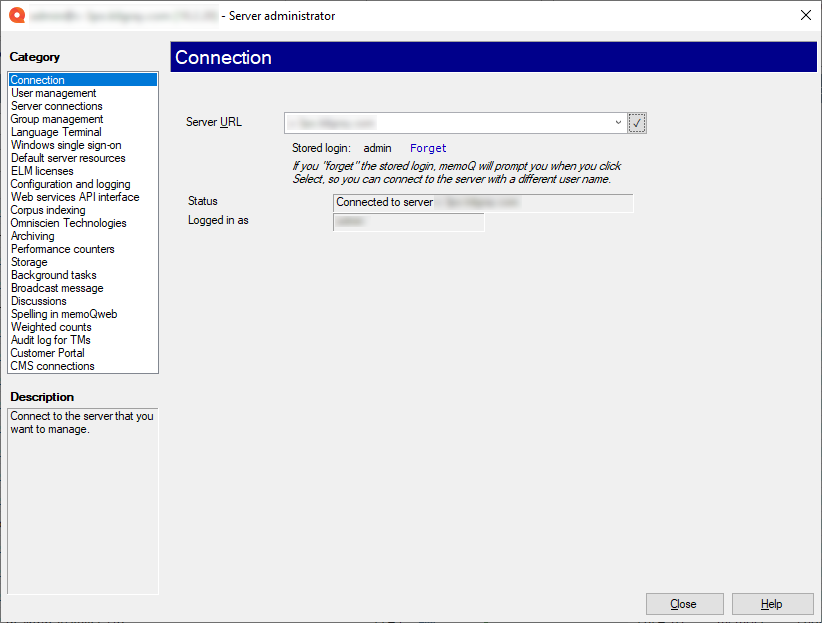Click the Forget stored login link
822x623 pixels.
(x=428, y=148)
